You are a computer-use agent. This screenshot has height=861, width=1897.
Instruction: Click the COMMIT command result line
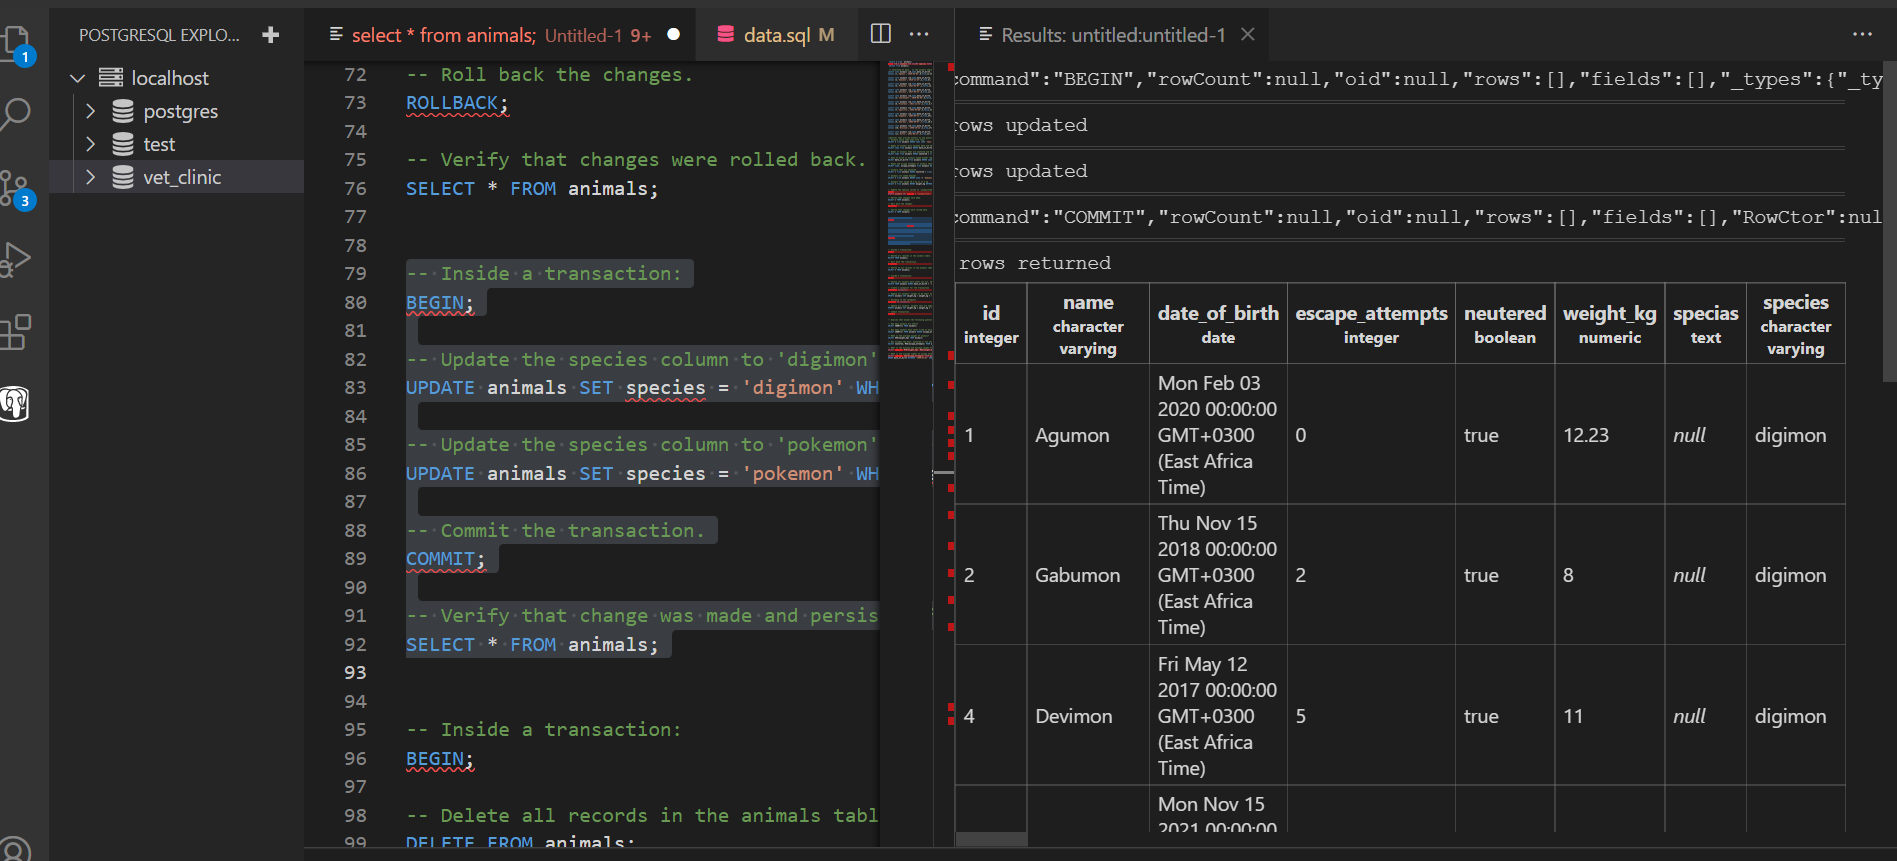tap(1418, 217)
